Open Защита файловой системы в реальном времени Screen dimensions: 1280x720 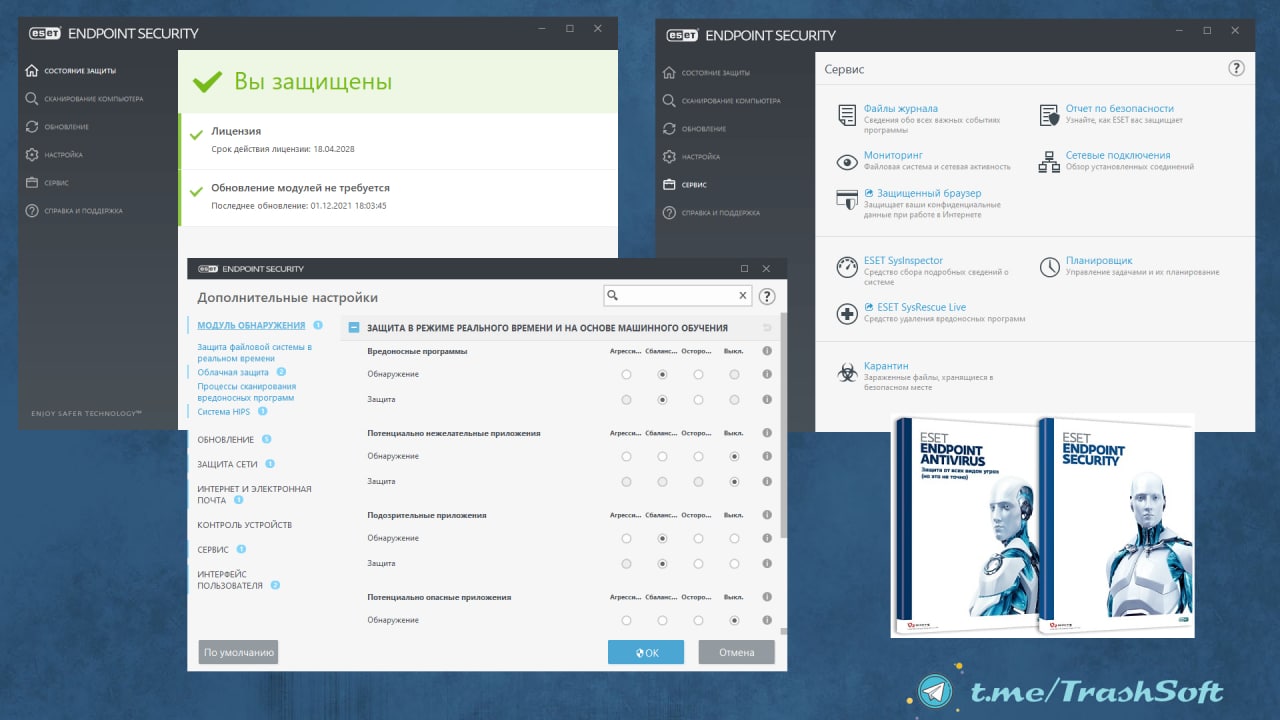[x=255, y=352]
